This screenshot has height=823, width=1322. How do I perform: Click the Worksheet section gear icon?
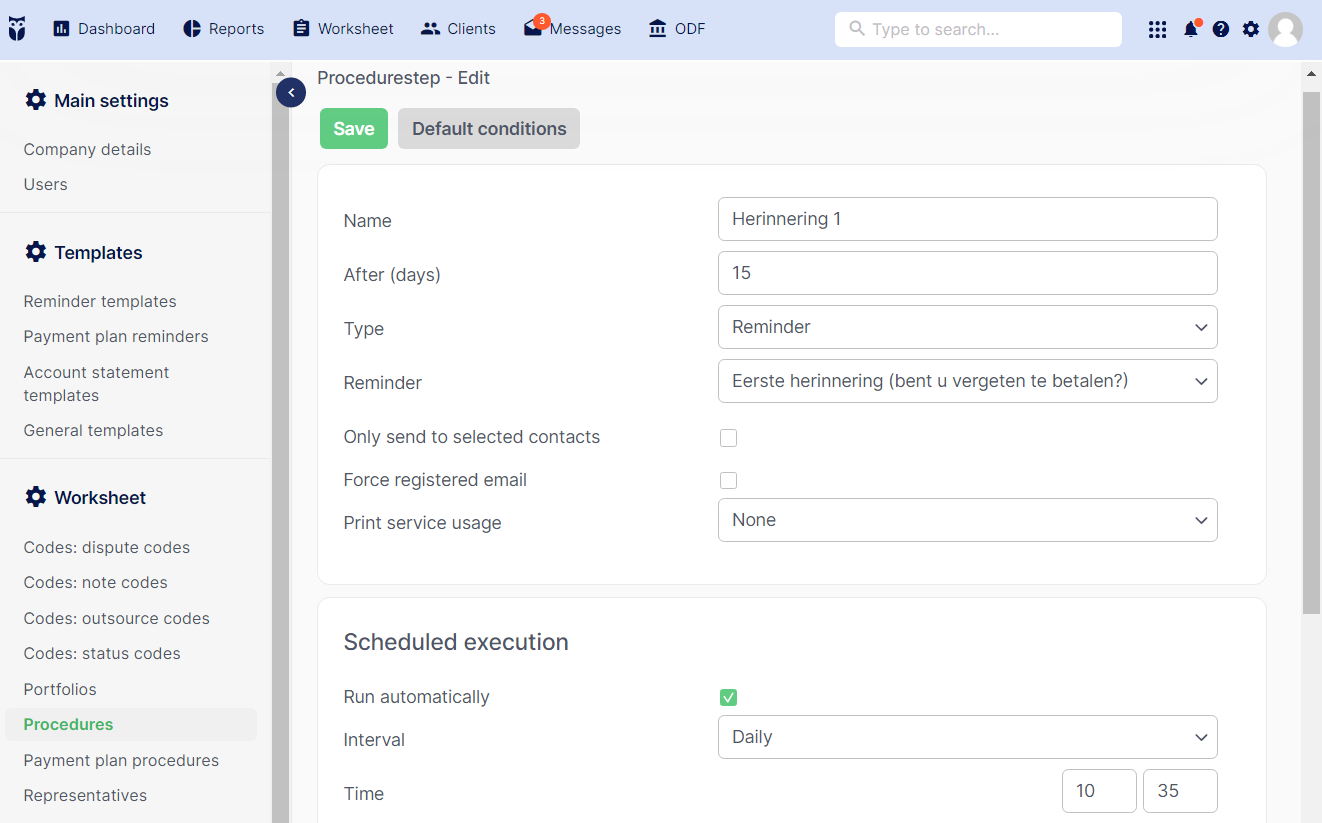pyautogui.click(x=36, y=497)
